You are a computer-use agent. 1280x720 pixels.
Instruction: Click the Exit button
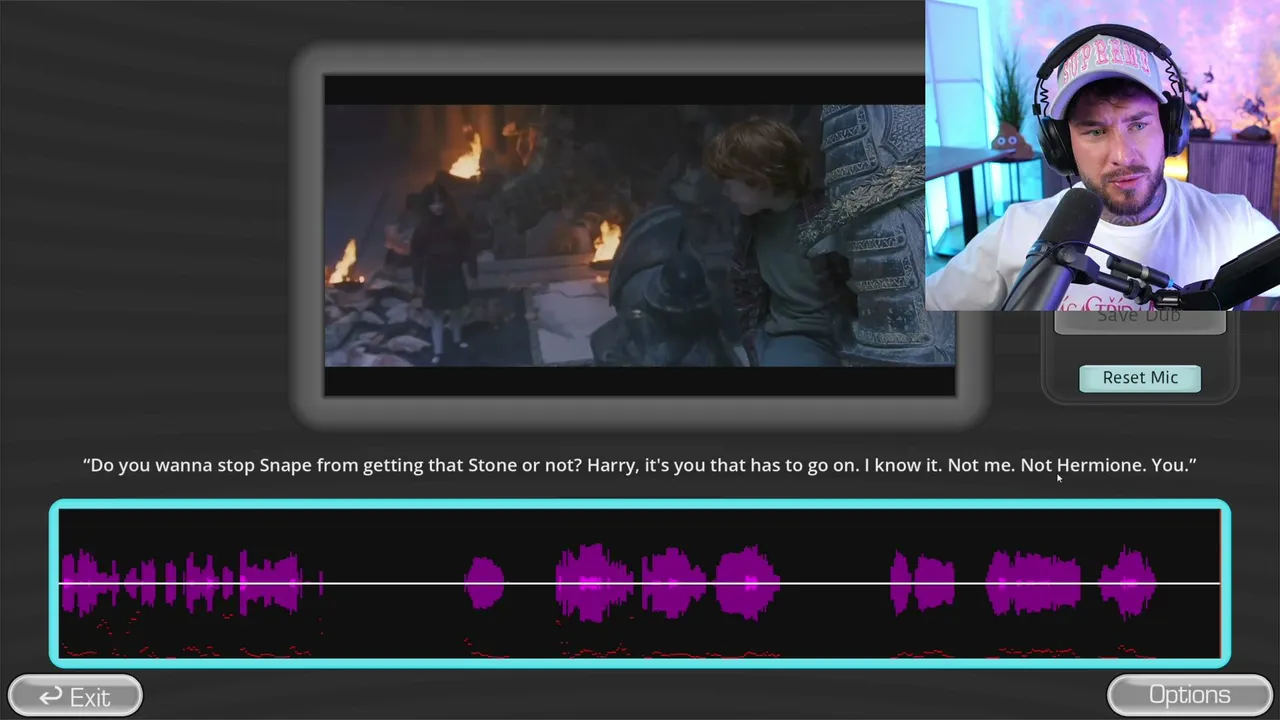click(x=75, y=696)
